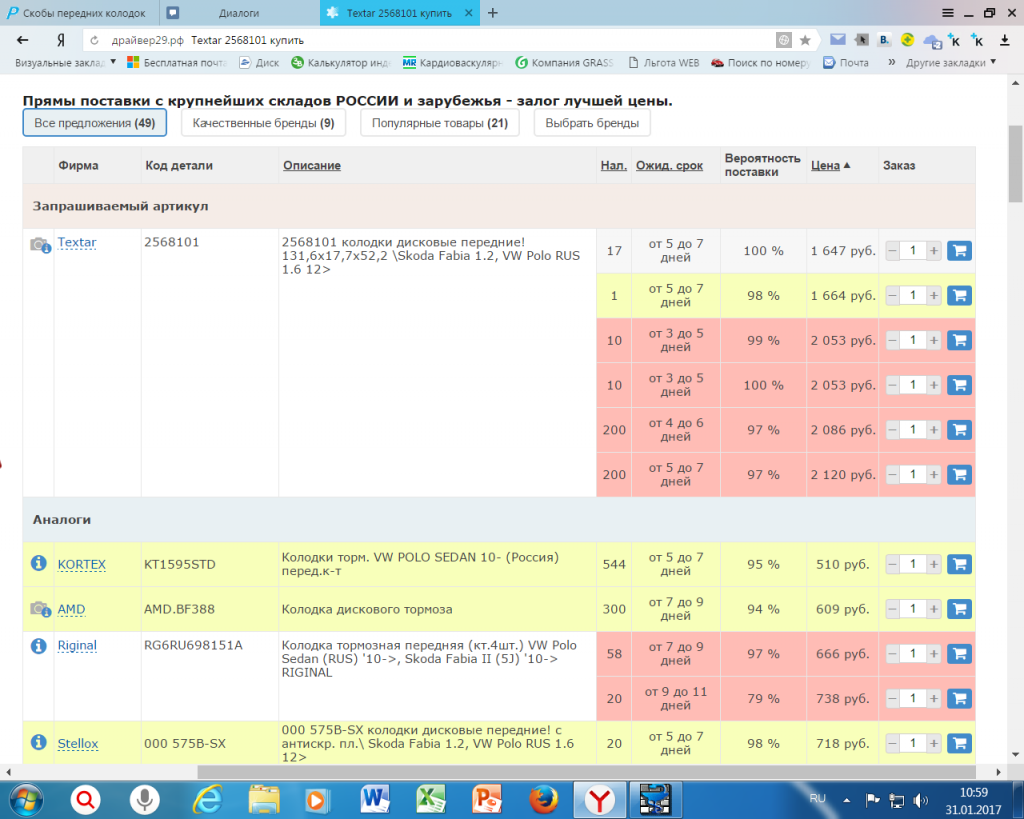Click vertical page scrollbar thumb

pyautogui.click(x=1016, y=164)
